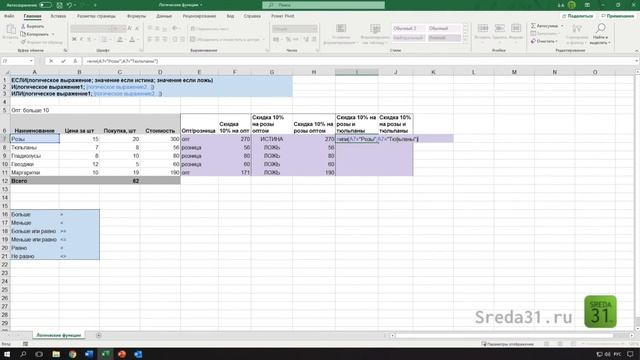Image resolution: width=640 pixels, height=360 pixels.
Task: Click the Underline formatting icon
Action: click(88, 40)
